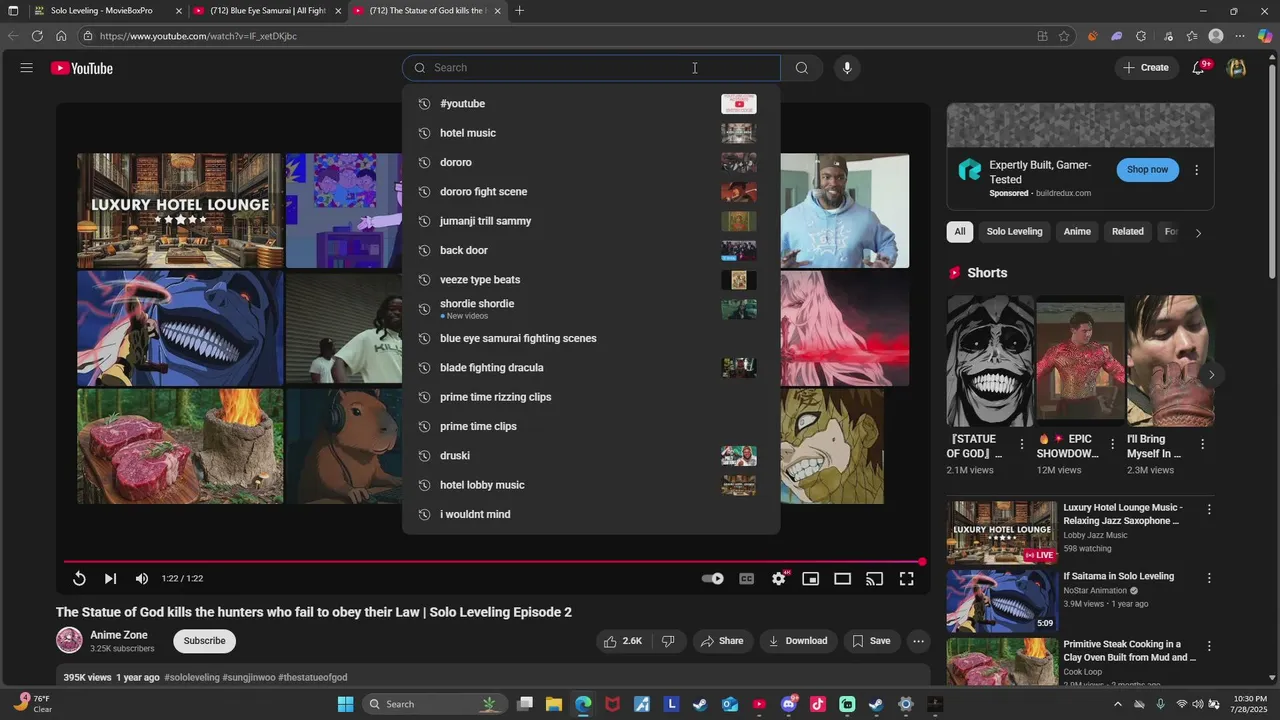Open the YouTube notifications bell
This screenshot has height=720, width=1280.
point(1199,68)
